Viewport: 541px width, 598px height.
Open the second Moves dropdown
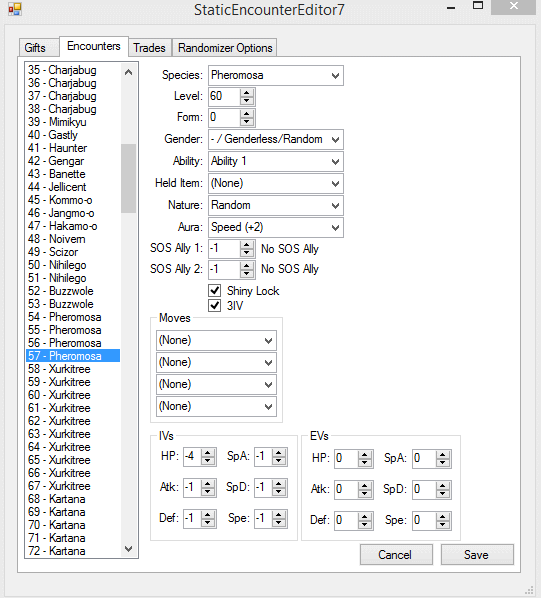pos(216,362)
